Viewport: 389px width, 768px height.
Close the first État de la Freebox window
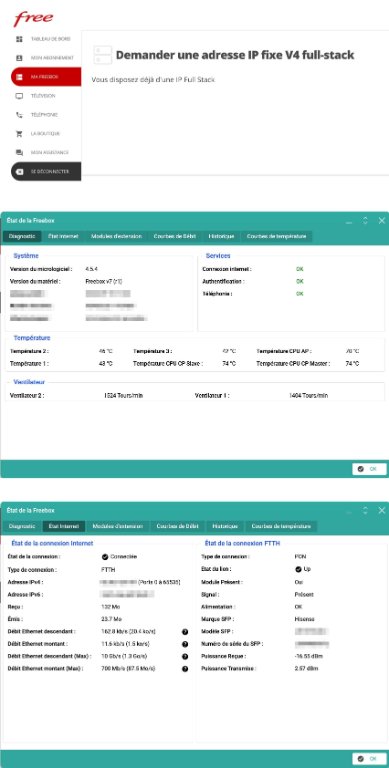pos(382,221)
